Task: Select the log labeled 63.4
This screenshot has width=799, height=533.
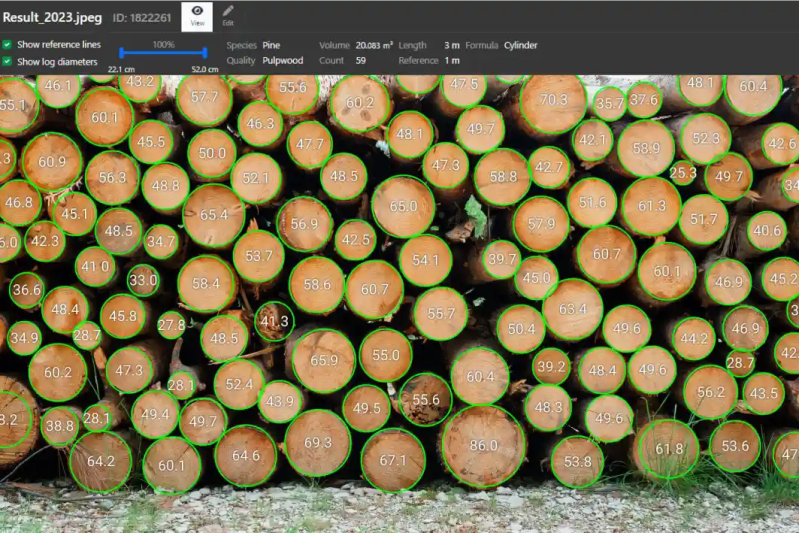Action: pyautogui.click(x=573, y=309)
